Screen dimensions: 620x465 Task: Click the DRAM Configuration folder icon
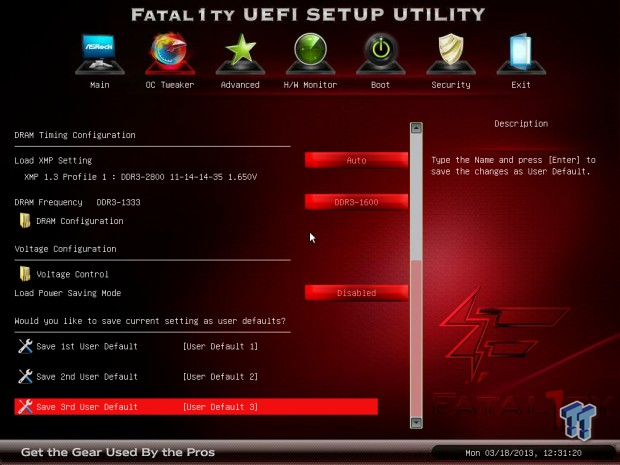[x=25, y=221]
